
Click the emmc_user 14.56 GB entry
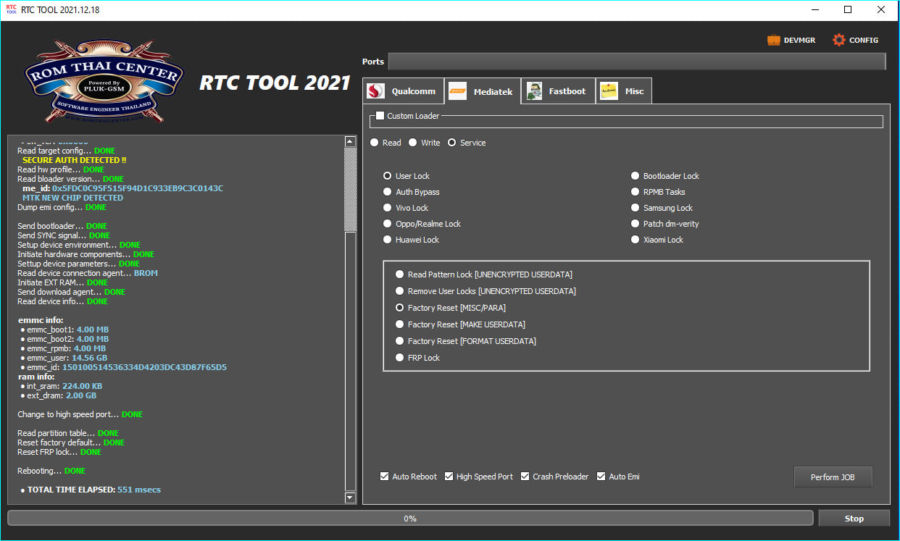point(64,358)
